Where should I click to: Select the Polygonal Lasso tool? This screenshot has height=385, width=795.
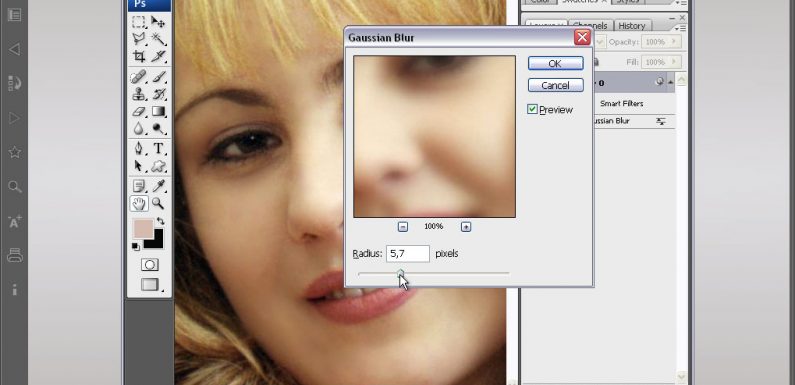click(138, 39)
